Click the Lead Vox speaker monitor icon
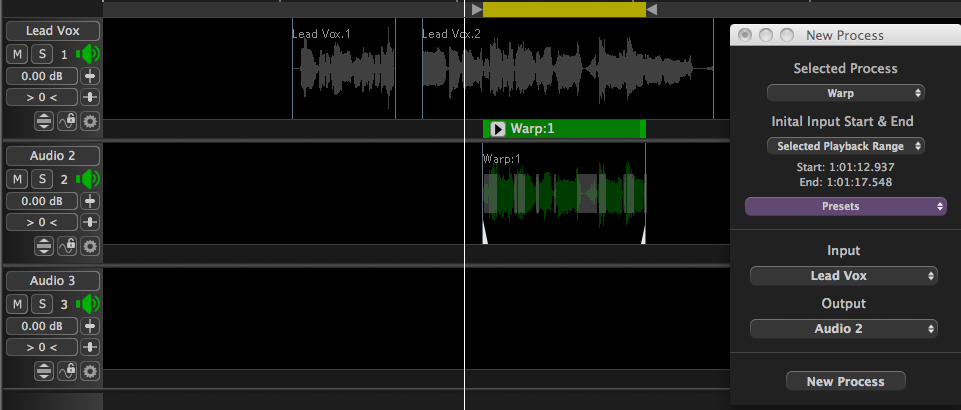 point(89,54)
